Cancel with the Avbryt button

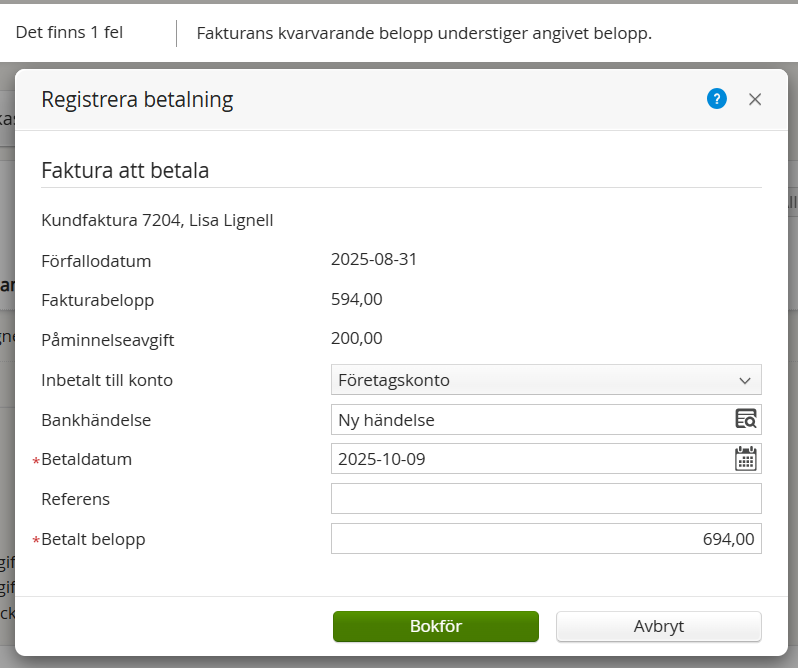pos(659,627)
